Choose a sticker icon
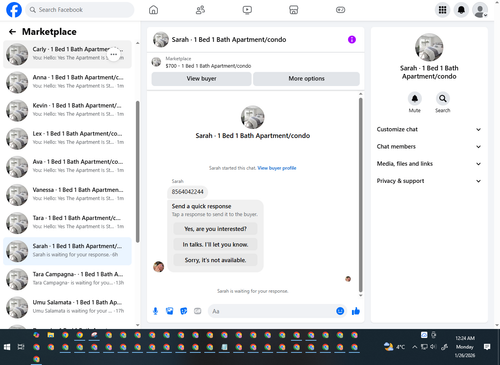Screen dimensions: 500x365 [184, 311]
